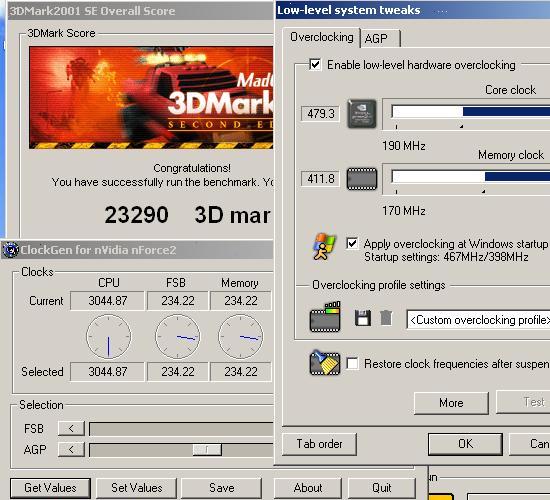Click the Startup settings 467MHz/398MHz text
The width and height of the screenshot is (550, 500).
coord(446,257)
